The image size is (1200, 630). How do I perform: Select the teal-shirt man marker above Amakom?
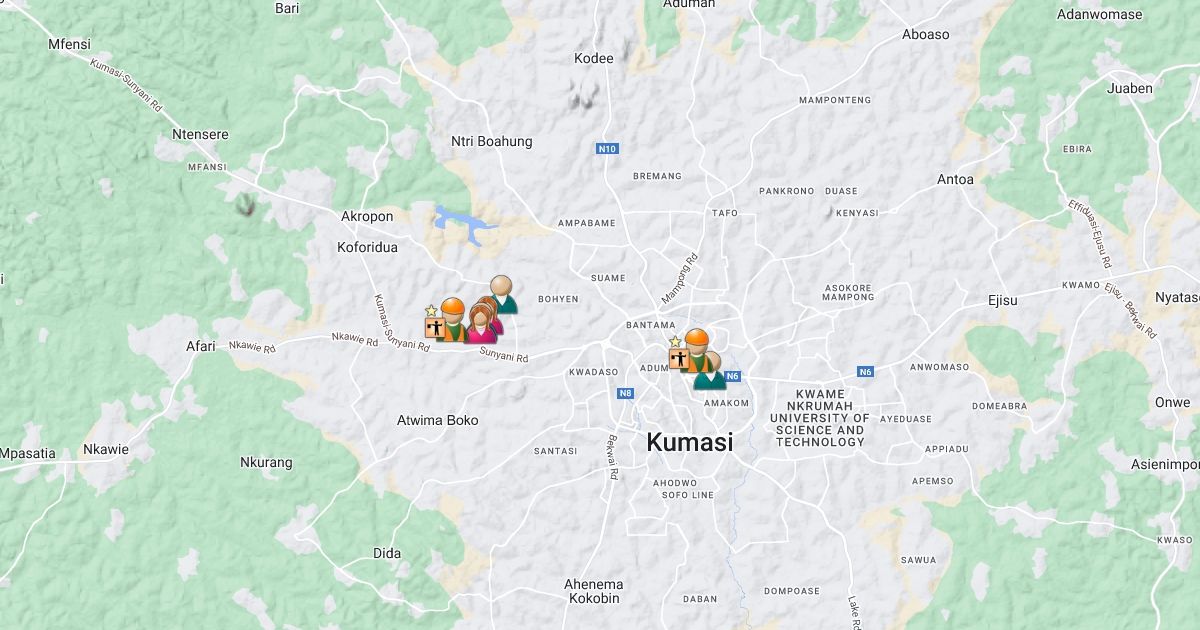pos(710,372)
